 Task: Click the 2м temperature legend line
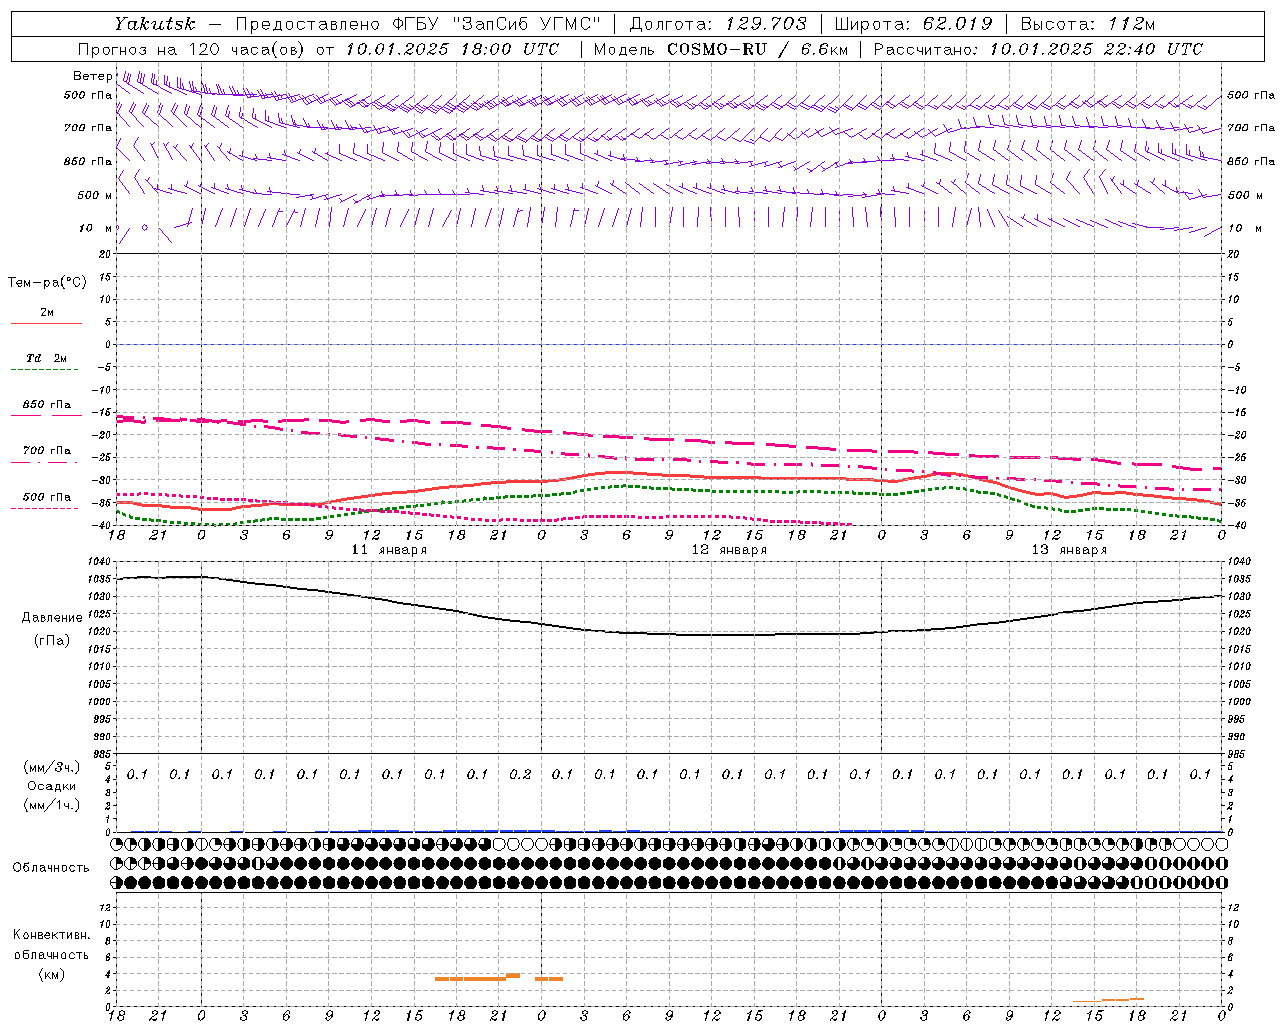pyautogui.click(x=46, y=323)
